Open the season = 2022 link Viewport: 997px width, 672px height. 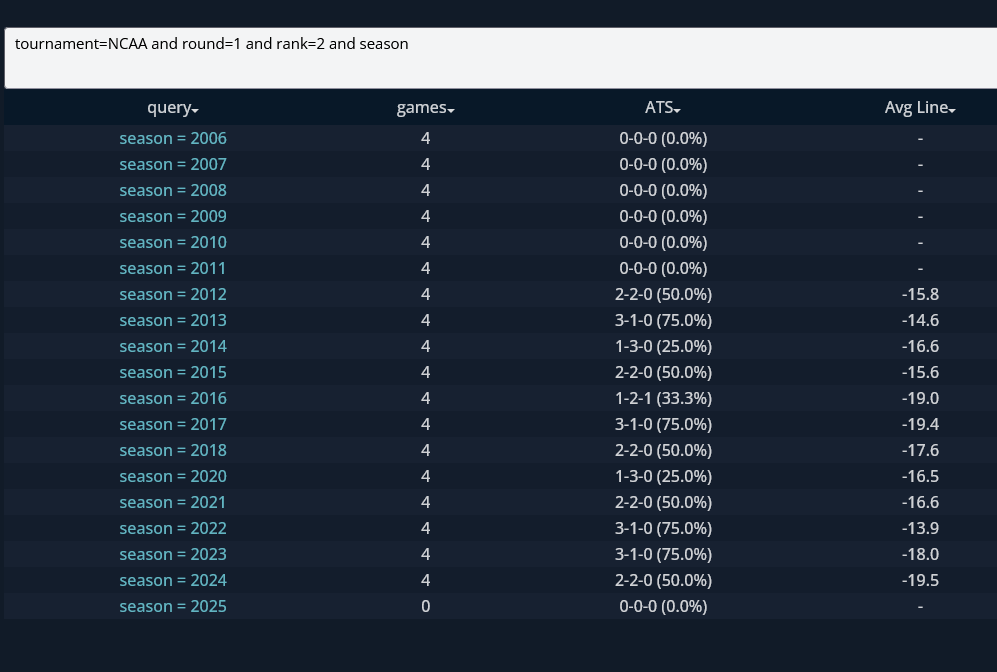(173, 529)
